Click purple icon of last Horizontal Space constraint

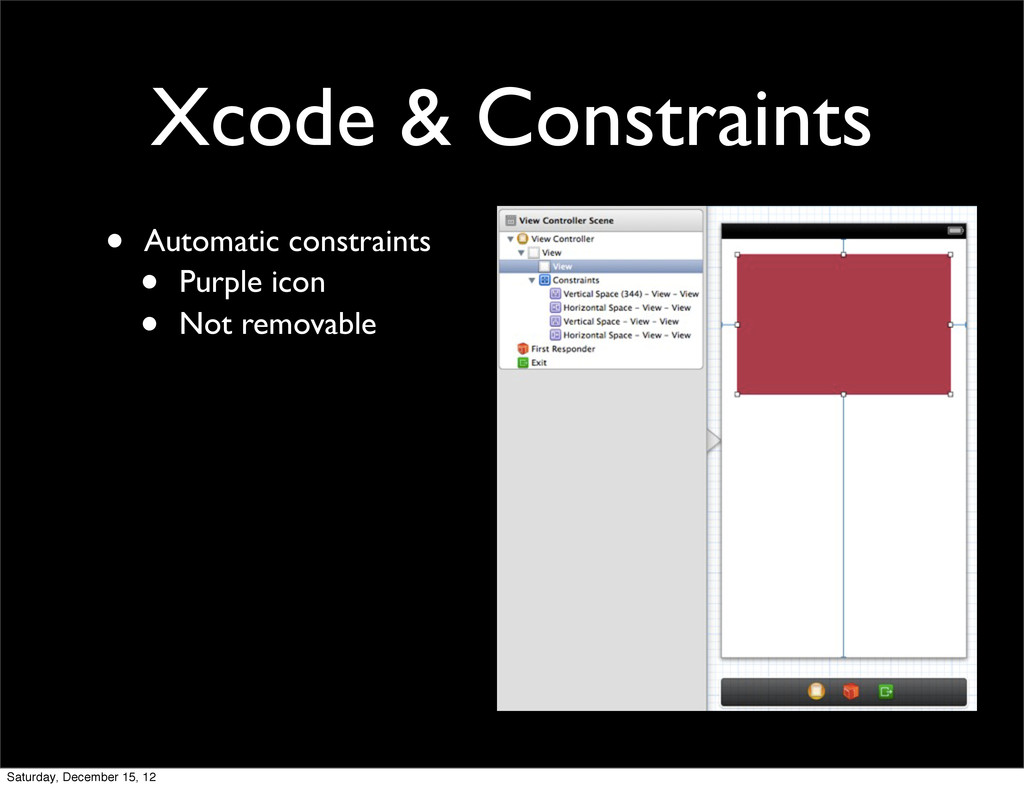(x=555, y=335)
